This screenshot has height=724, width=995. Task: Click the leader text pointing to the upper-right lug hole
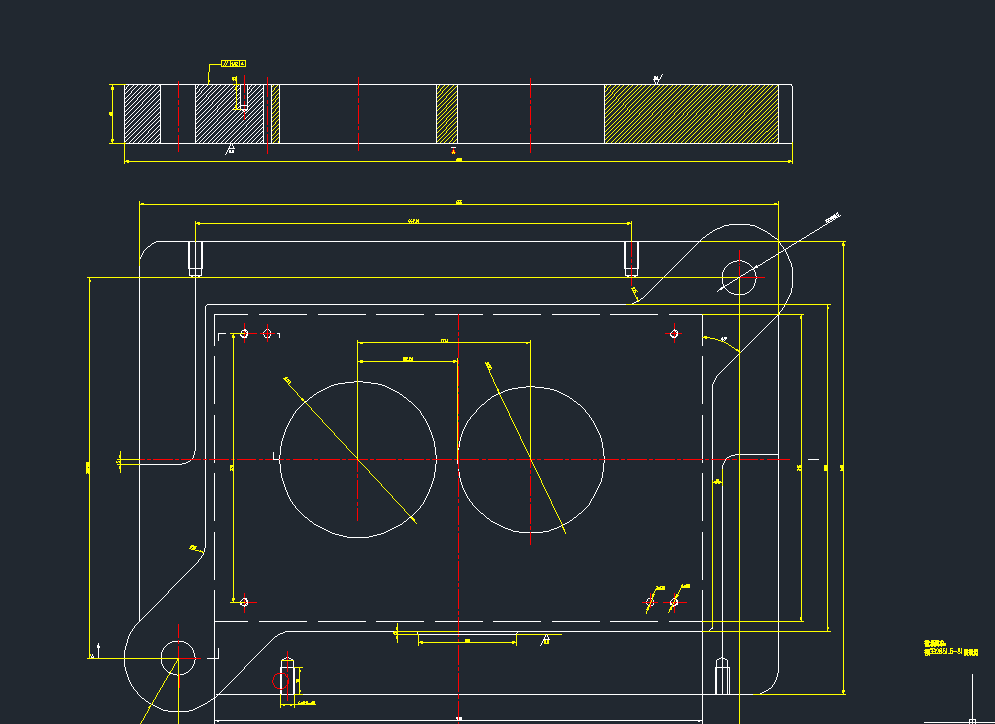click(833, 219)
